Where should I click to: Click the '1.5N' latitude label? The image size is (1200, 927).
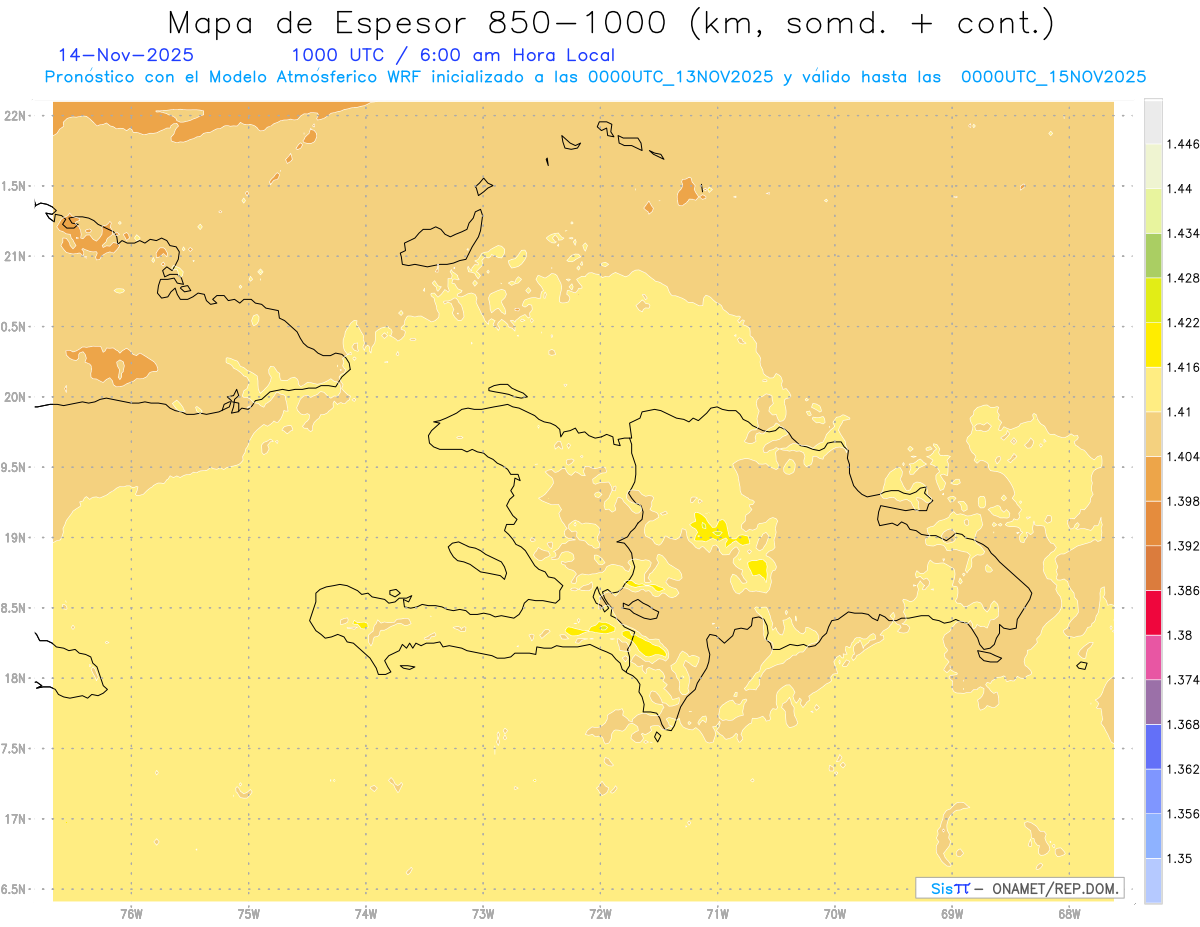pyautogui.click(x=15, y=186)
